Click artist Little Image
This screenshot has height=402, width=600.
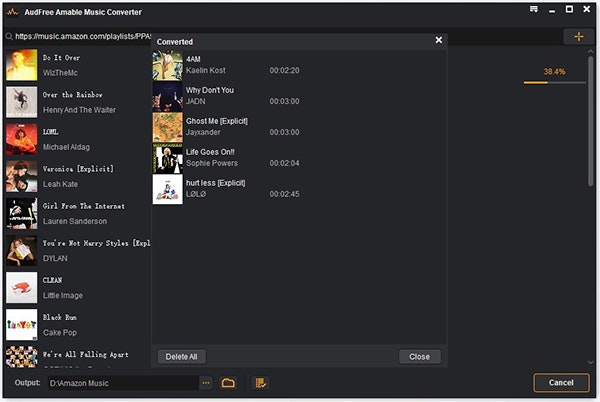(x=63, y=296)
